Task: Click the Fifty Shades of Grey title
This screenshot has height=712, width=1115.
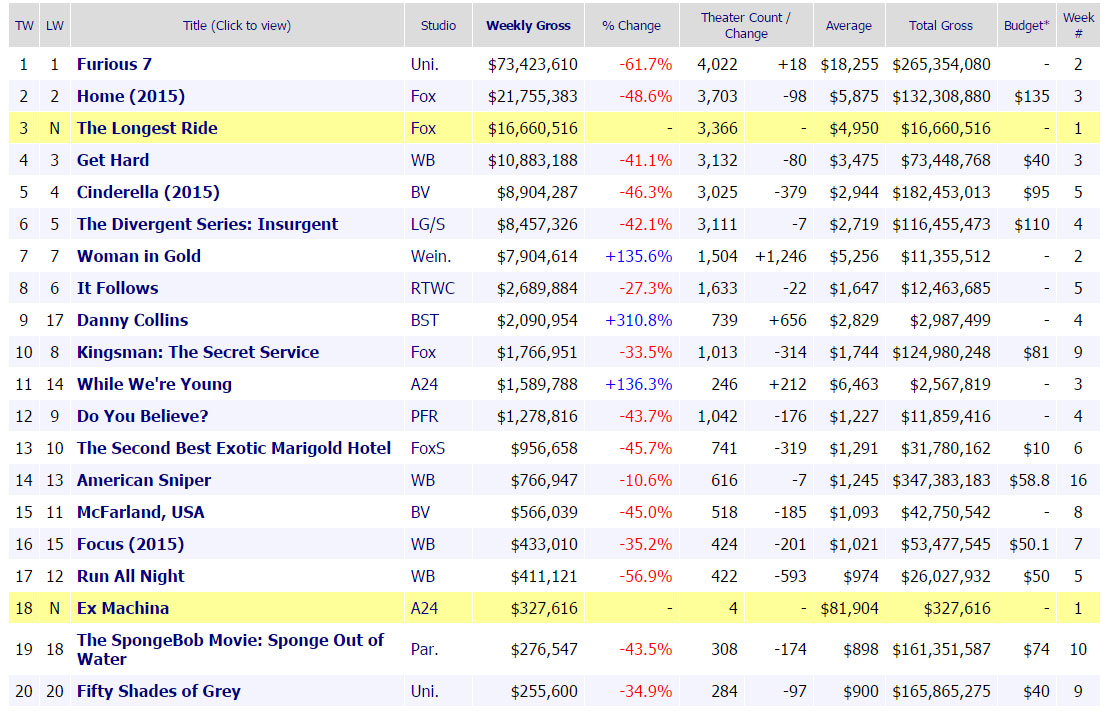Action: (x=159, y=691)
